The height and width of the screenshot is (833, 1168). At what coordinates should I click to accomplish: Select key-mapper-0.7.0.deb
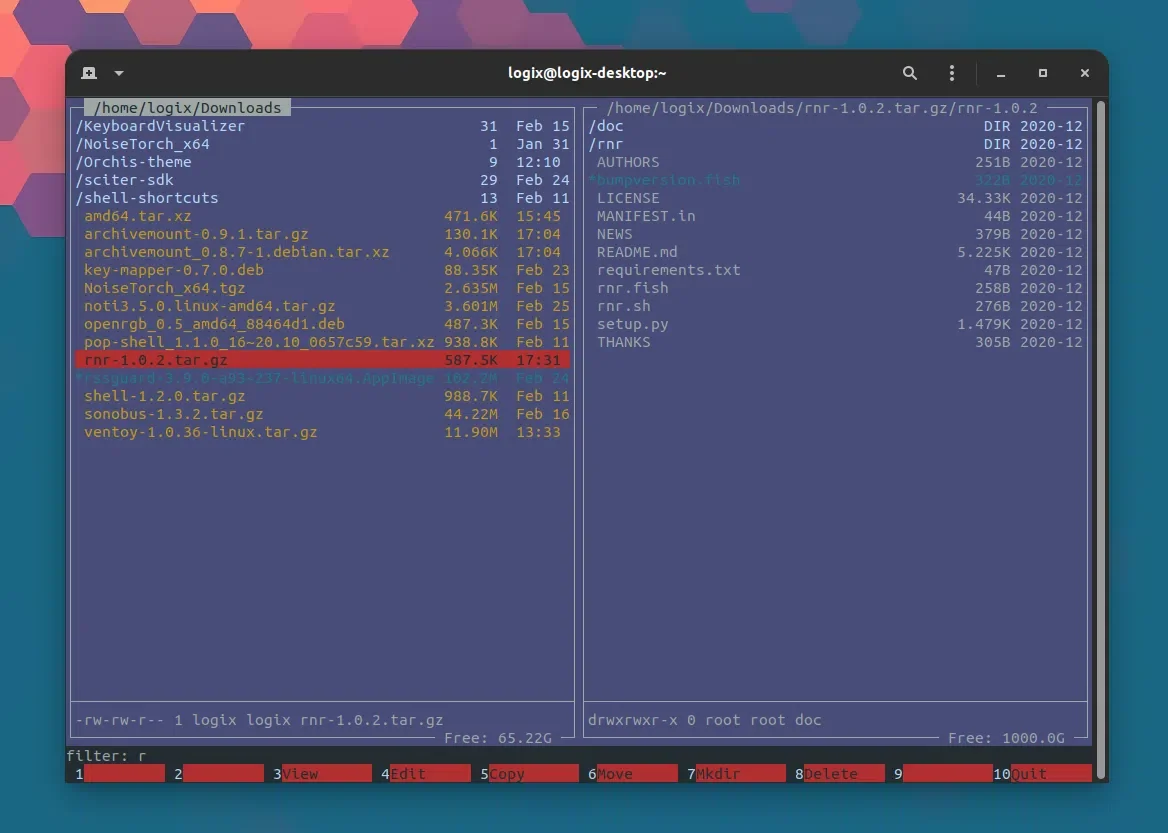click(323, 270)
